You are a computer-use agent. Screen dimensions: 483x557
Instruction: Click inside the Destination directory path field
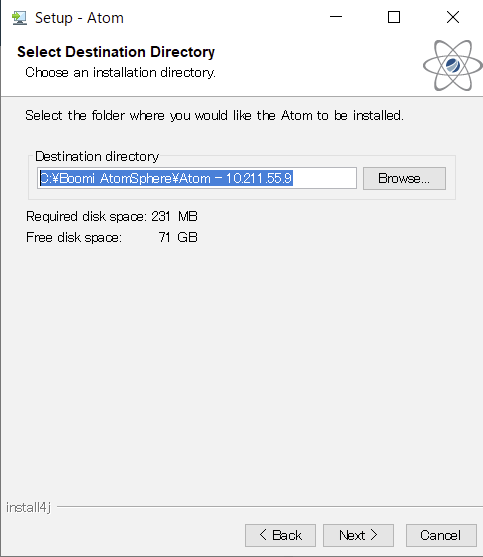click(197, 178)
